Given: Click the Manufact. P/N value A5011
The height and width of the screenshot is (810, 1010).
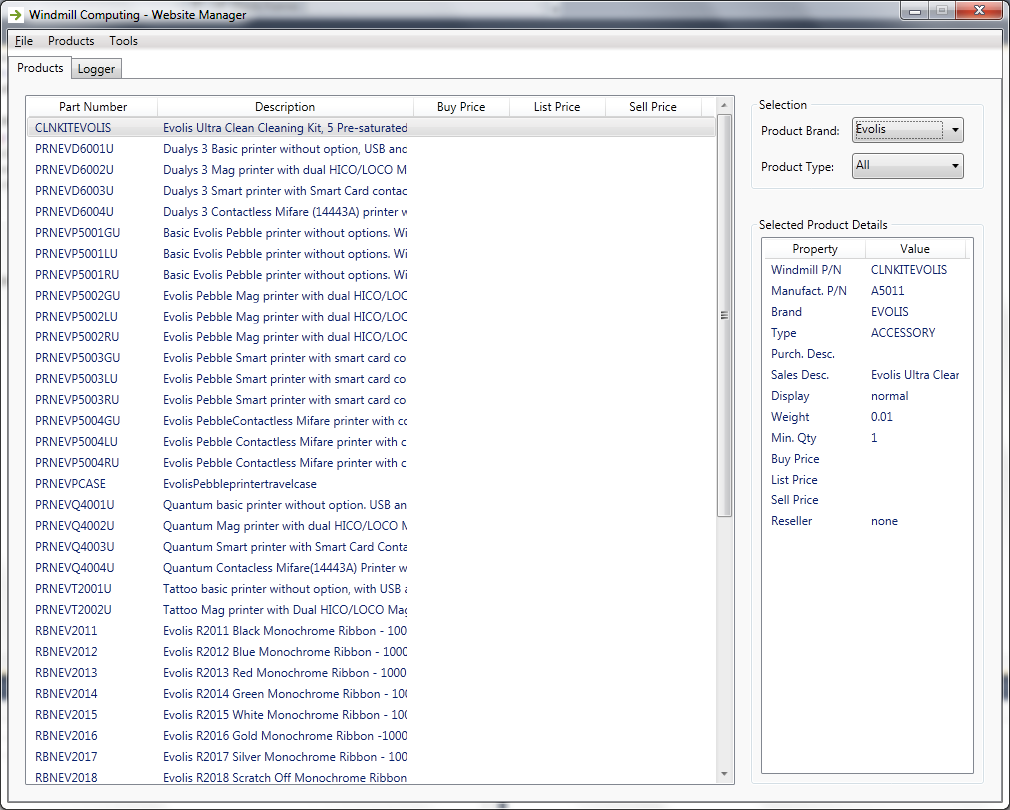Looking at the screenshot, I should point(888,291).
